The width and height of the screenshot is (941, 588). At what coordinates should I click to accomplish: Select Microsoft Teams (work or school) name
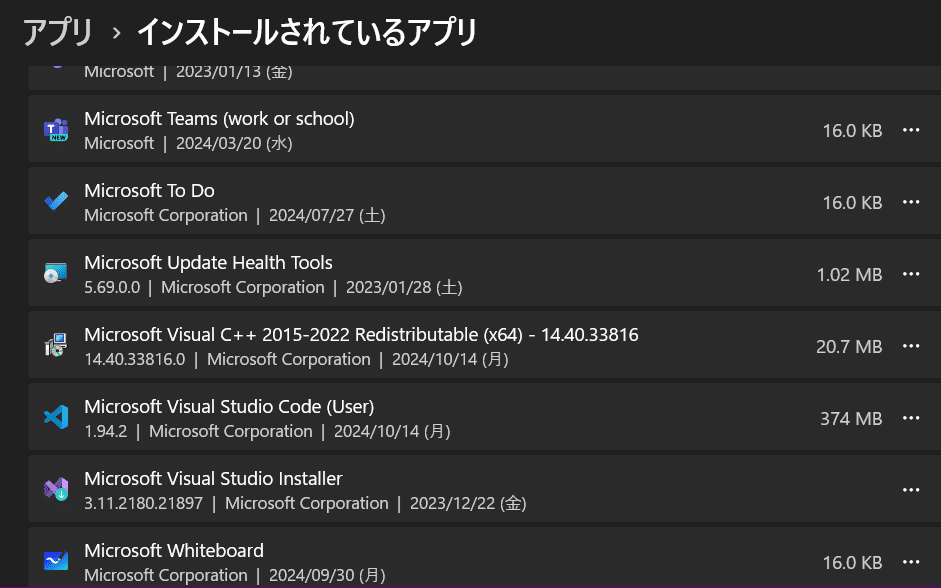219,119
